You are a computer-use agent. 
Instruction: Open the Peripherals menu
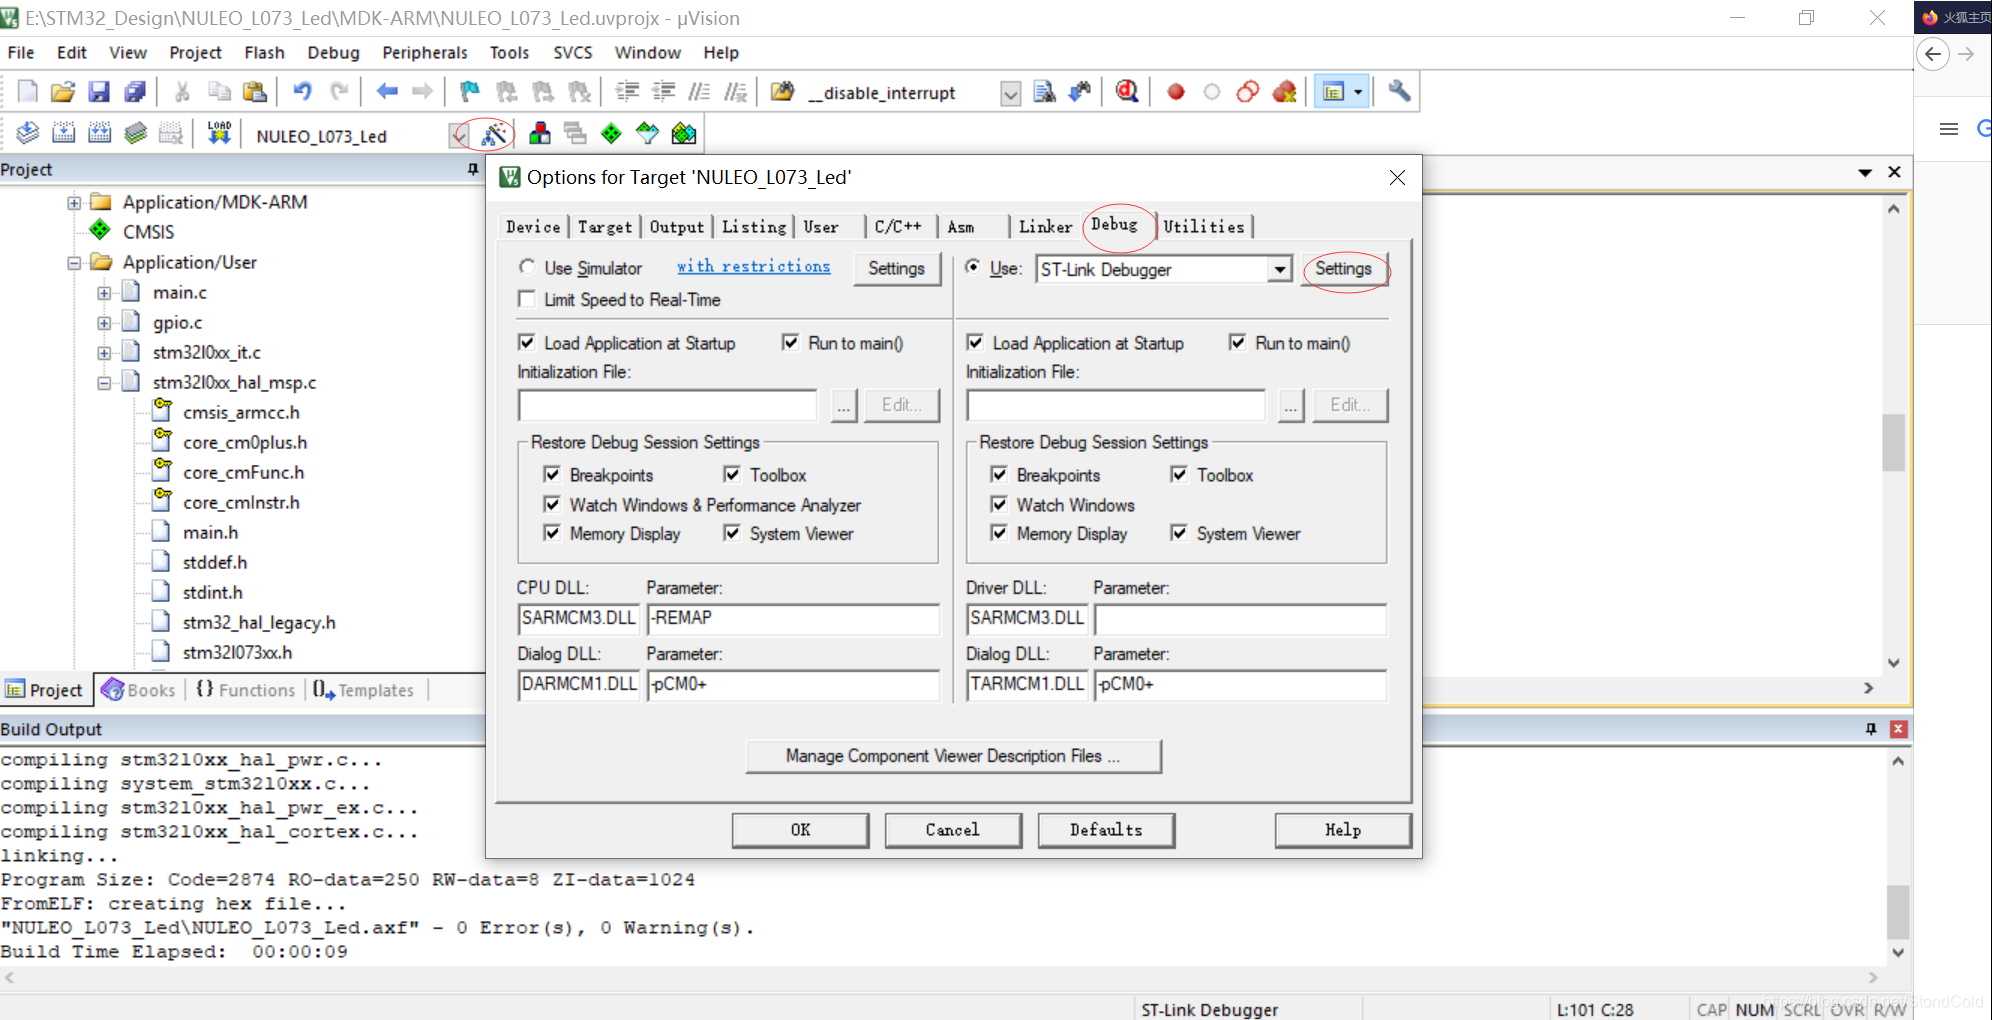[425, 53]
